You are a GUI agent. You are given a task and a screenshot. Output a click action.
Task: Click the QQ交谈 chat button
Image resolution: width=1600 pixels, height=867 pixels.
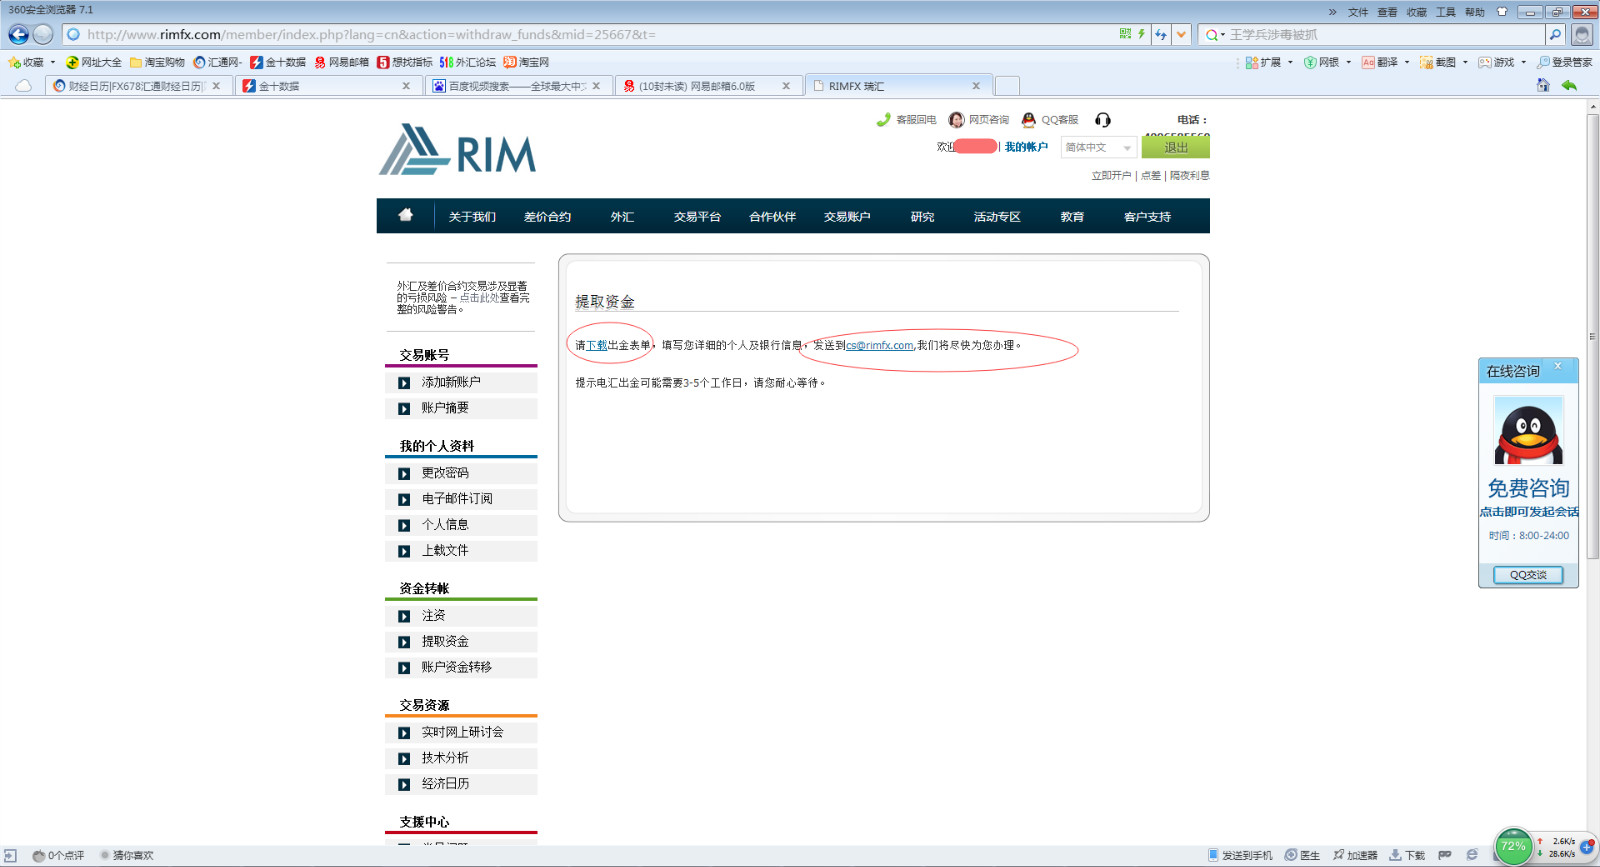pos(1528,575)
